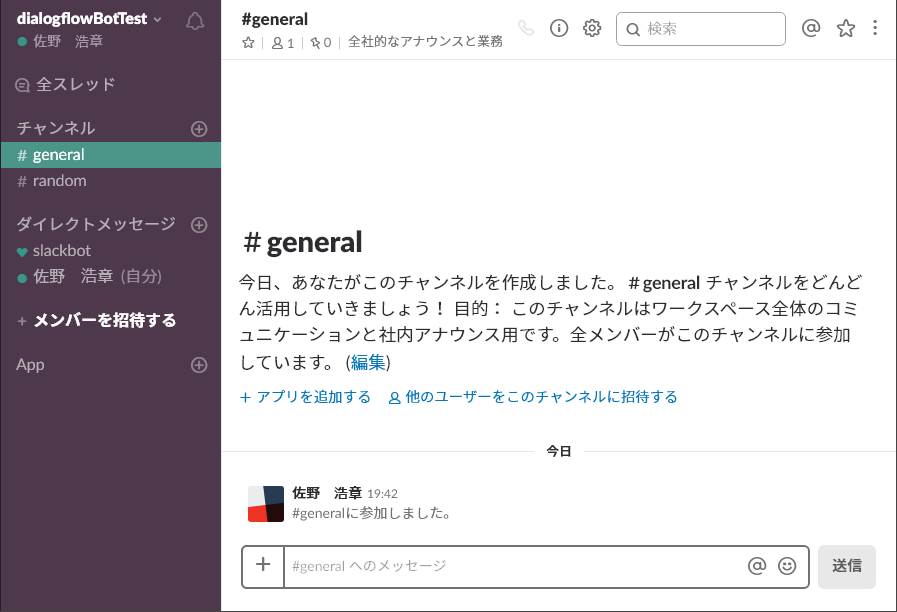Click the sender name 佐野 浩章 in the message

(x=327, y=493)
